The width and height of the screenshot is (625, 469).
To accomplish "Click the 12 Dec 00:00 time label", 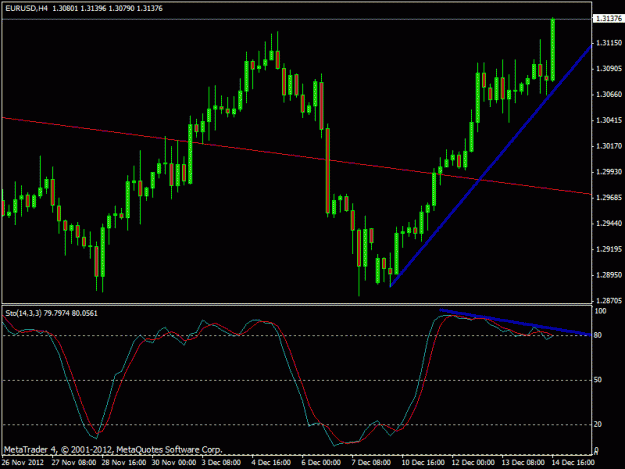I will point(473,463).
